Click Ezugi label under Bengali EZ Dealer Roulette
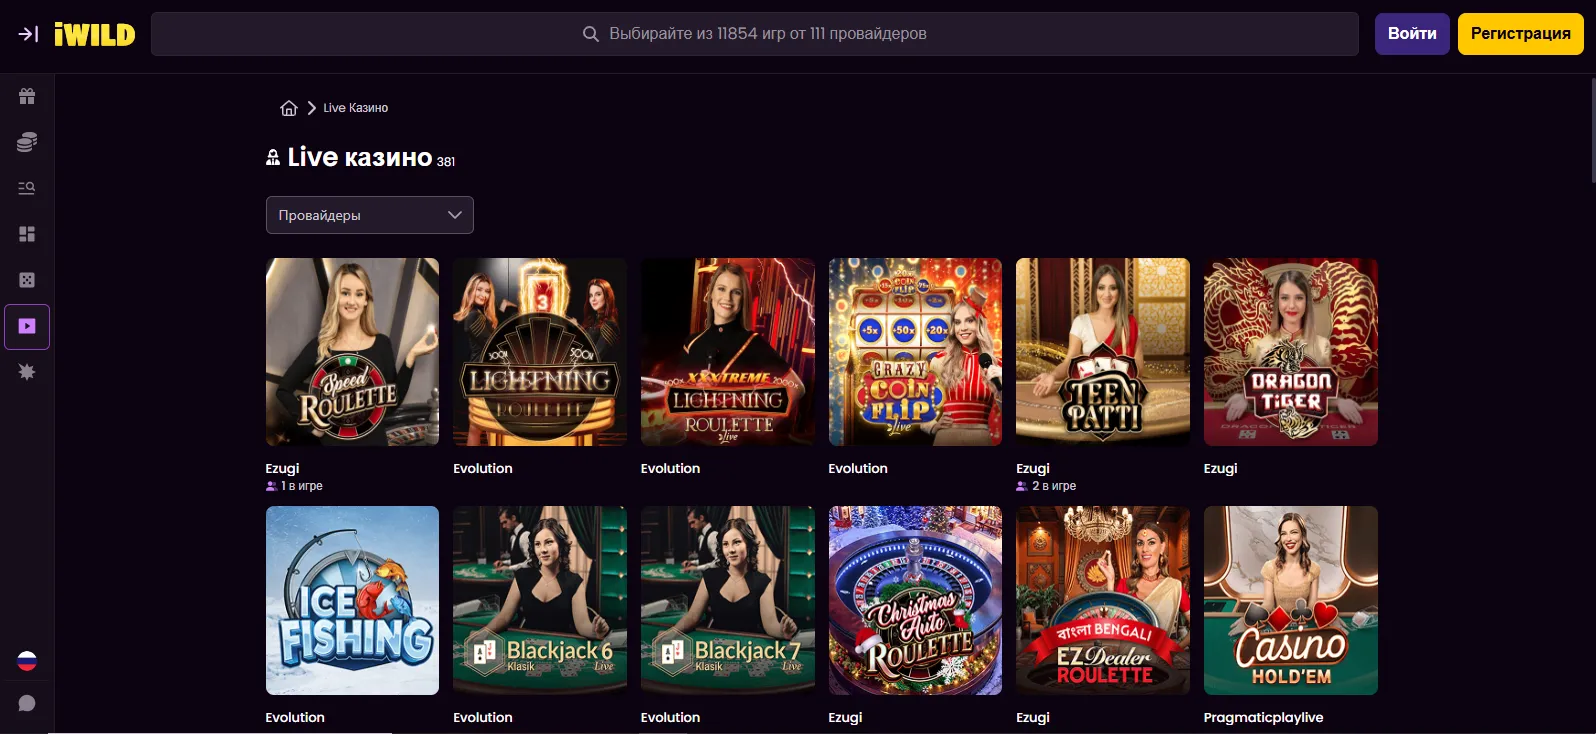Viewport: 1596px width, 734px height. tap(1033, 717)
